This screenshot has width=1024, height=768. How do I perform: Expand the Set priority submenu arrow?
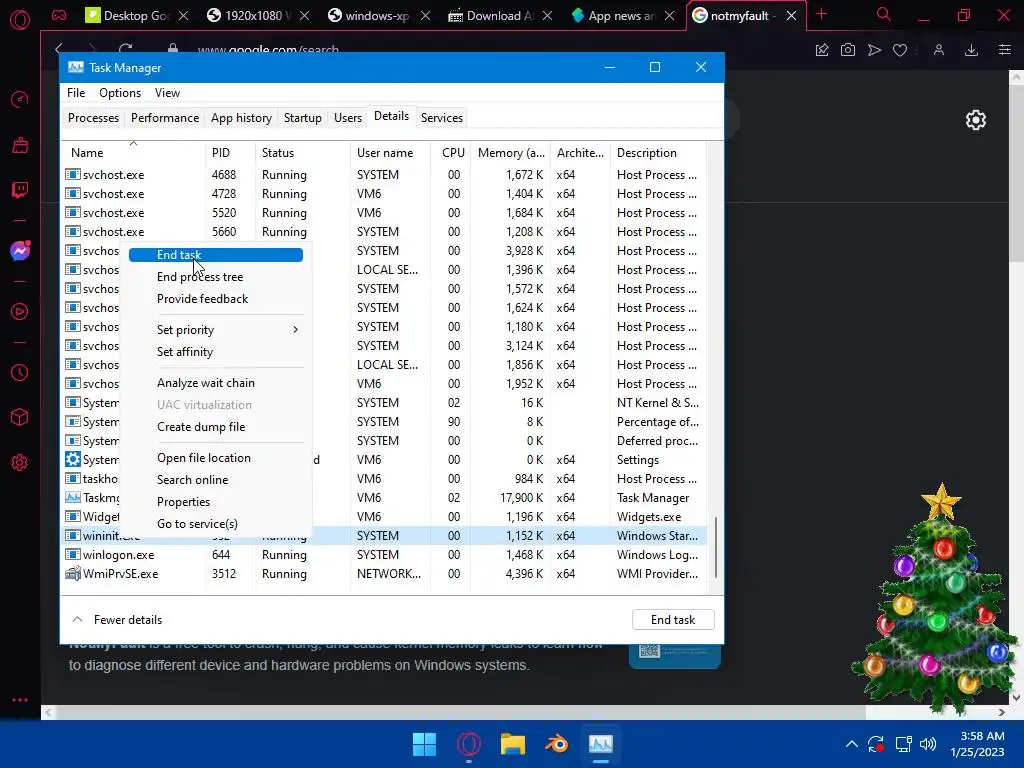pos(296,330)
